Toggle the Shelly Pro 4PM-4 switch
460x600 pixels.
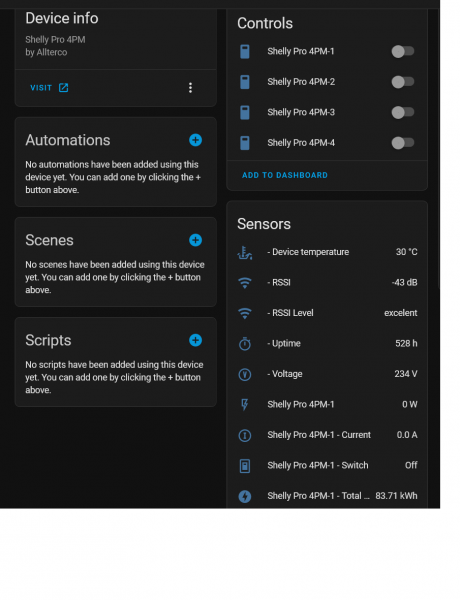pyautogui.click(x=403, y=143)
